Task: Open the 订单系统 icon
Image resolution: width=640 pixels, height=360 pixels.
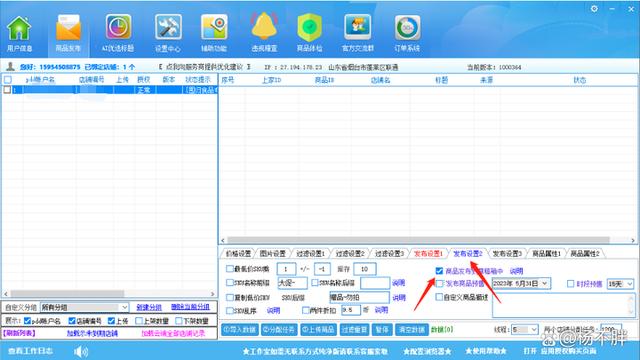Action: 407,33
